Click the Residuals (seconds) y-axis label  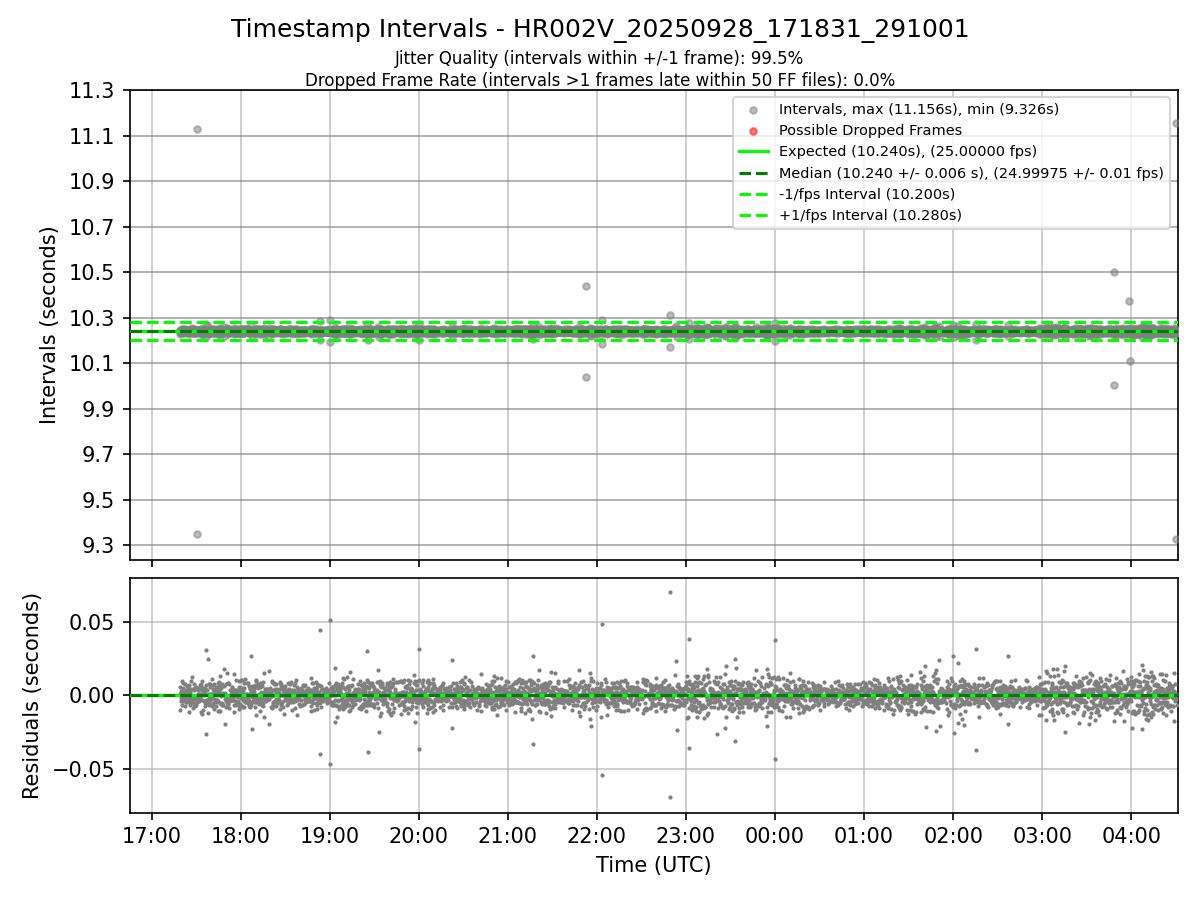[x=32, y=696]
